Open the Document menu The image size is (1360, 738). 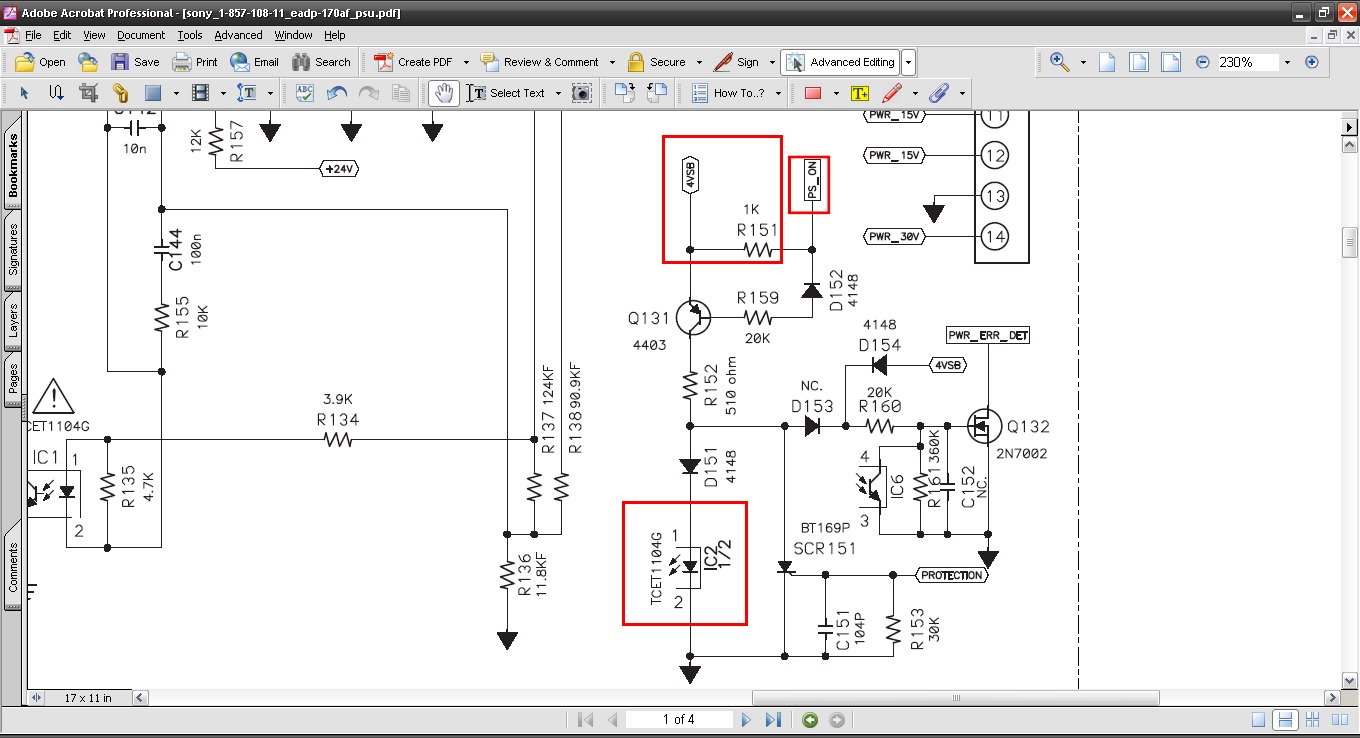click(x=140, y=35)
